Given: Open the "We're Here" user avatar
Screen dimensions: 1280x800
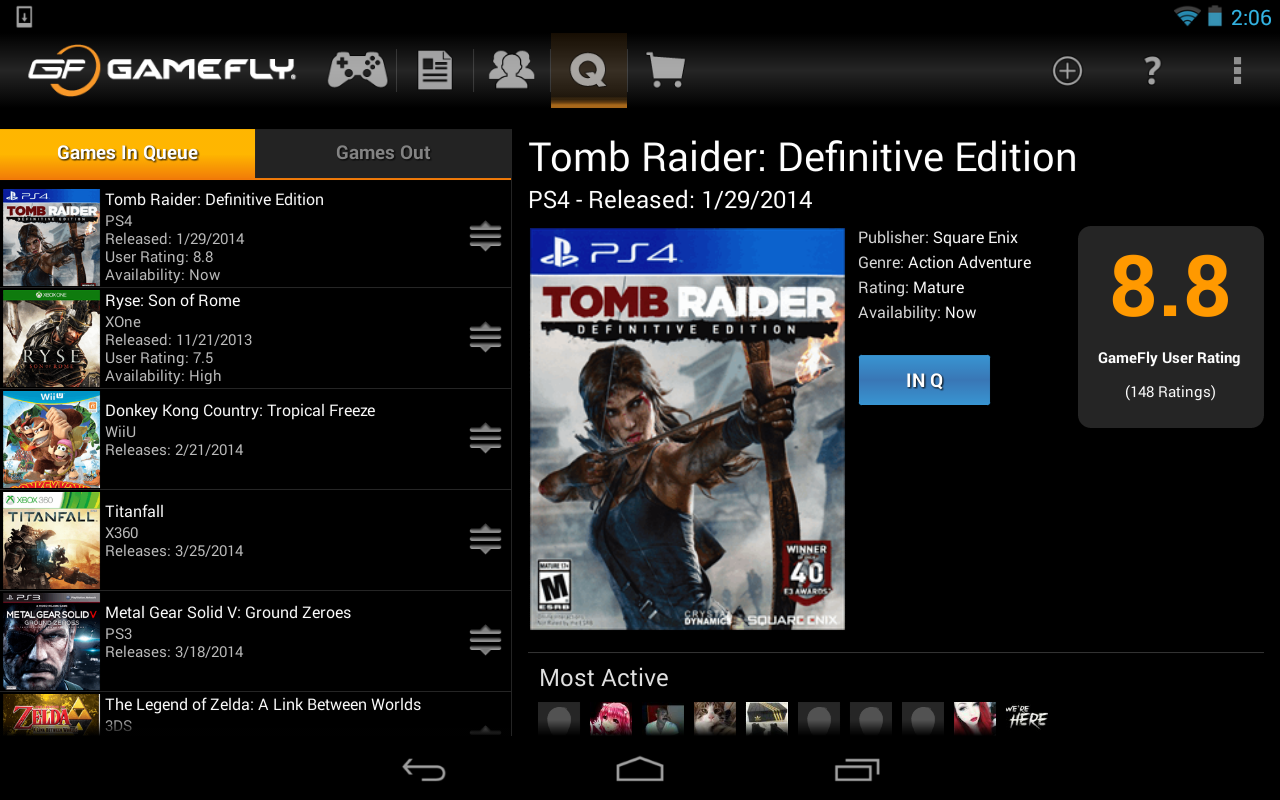Looking at the screenshot, I should 1027,719.
